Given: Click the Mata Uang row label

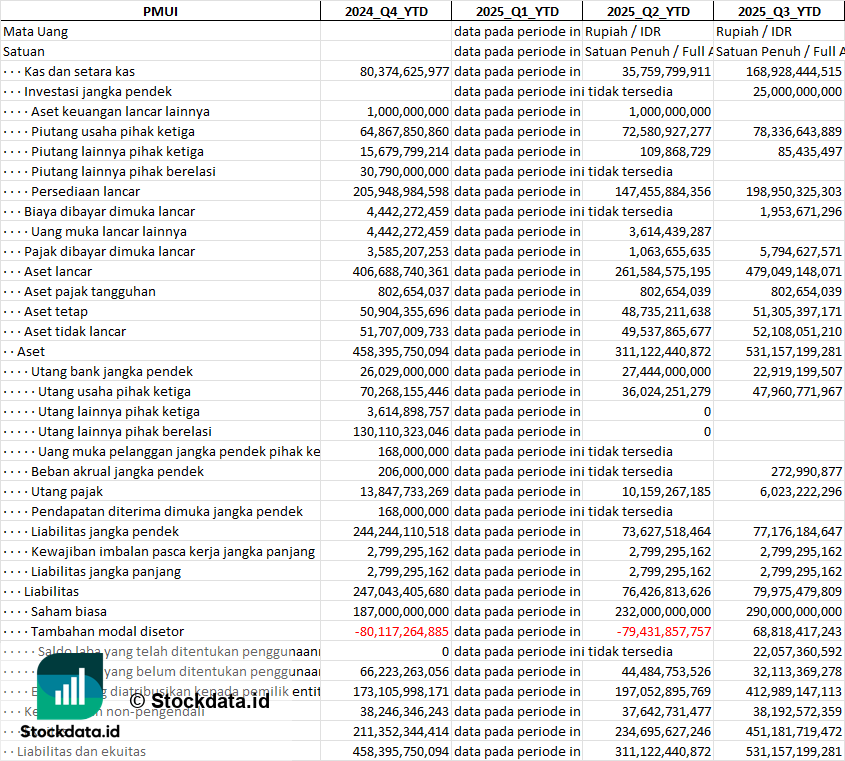Looking at the screenshot, I should click(x=35, y=31).
